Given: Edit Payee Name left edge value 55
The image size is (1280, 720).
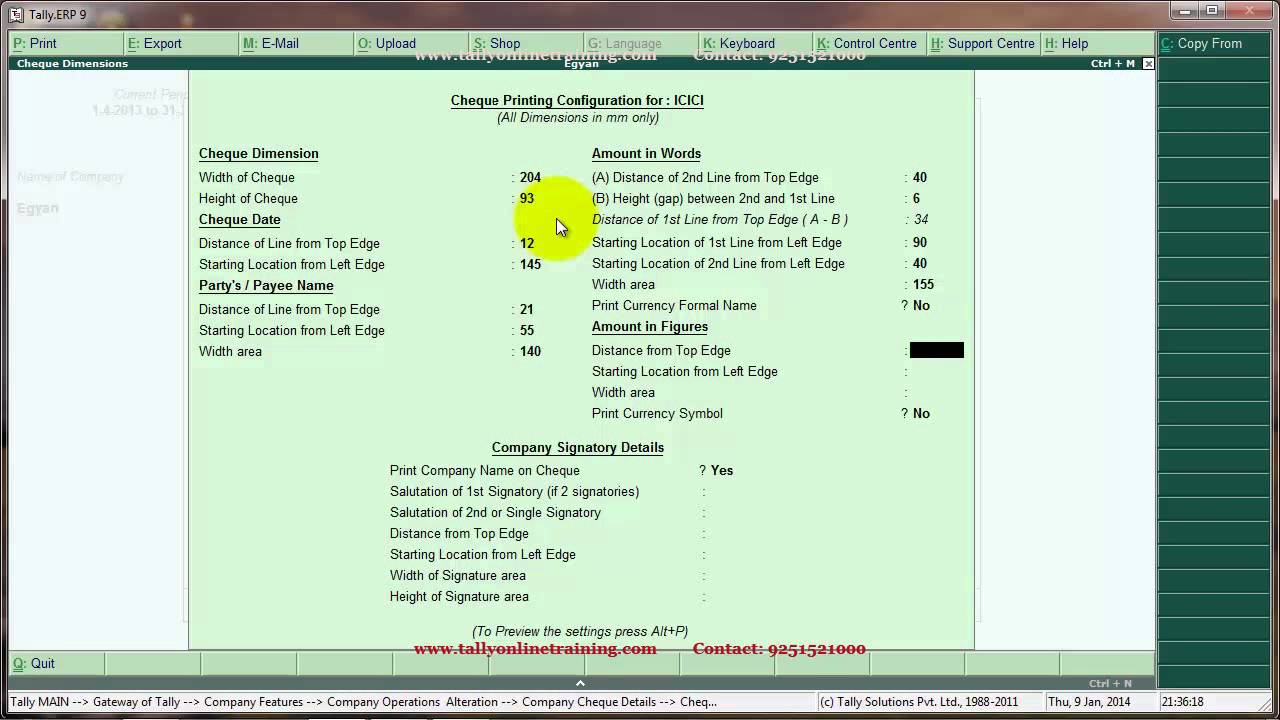Looking at the screenshot, I should coord(527,330).
